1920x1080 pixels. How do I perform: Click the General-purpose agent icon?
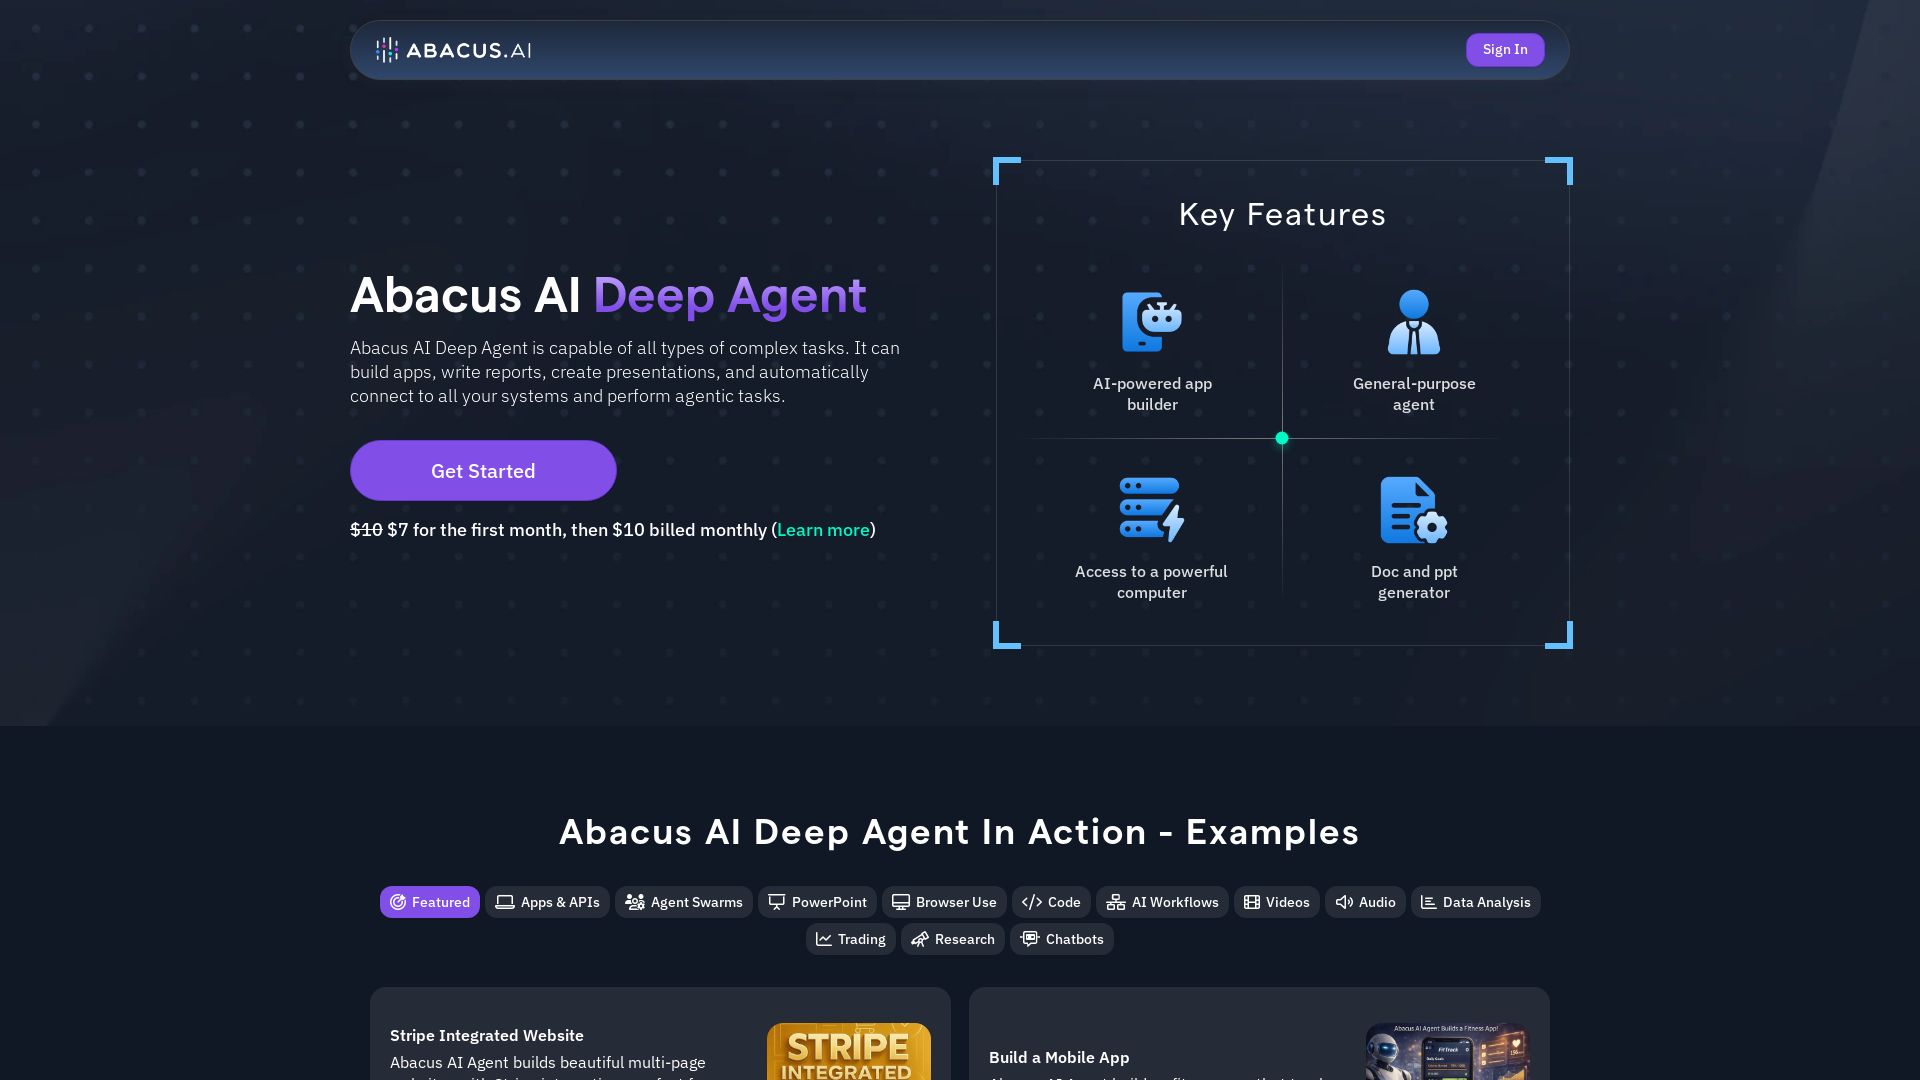point(1414,322)
